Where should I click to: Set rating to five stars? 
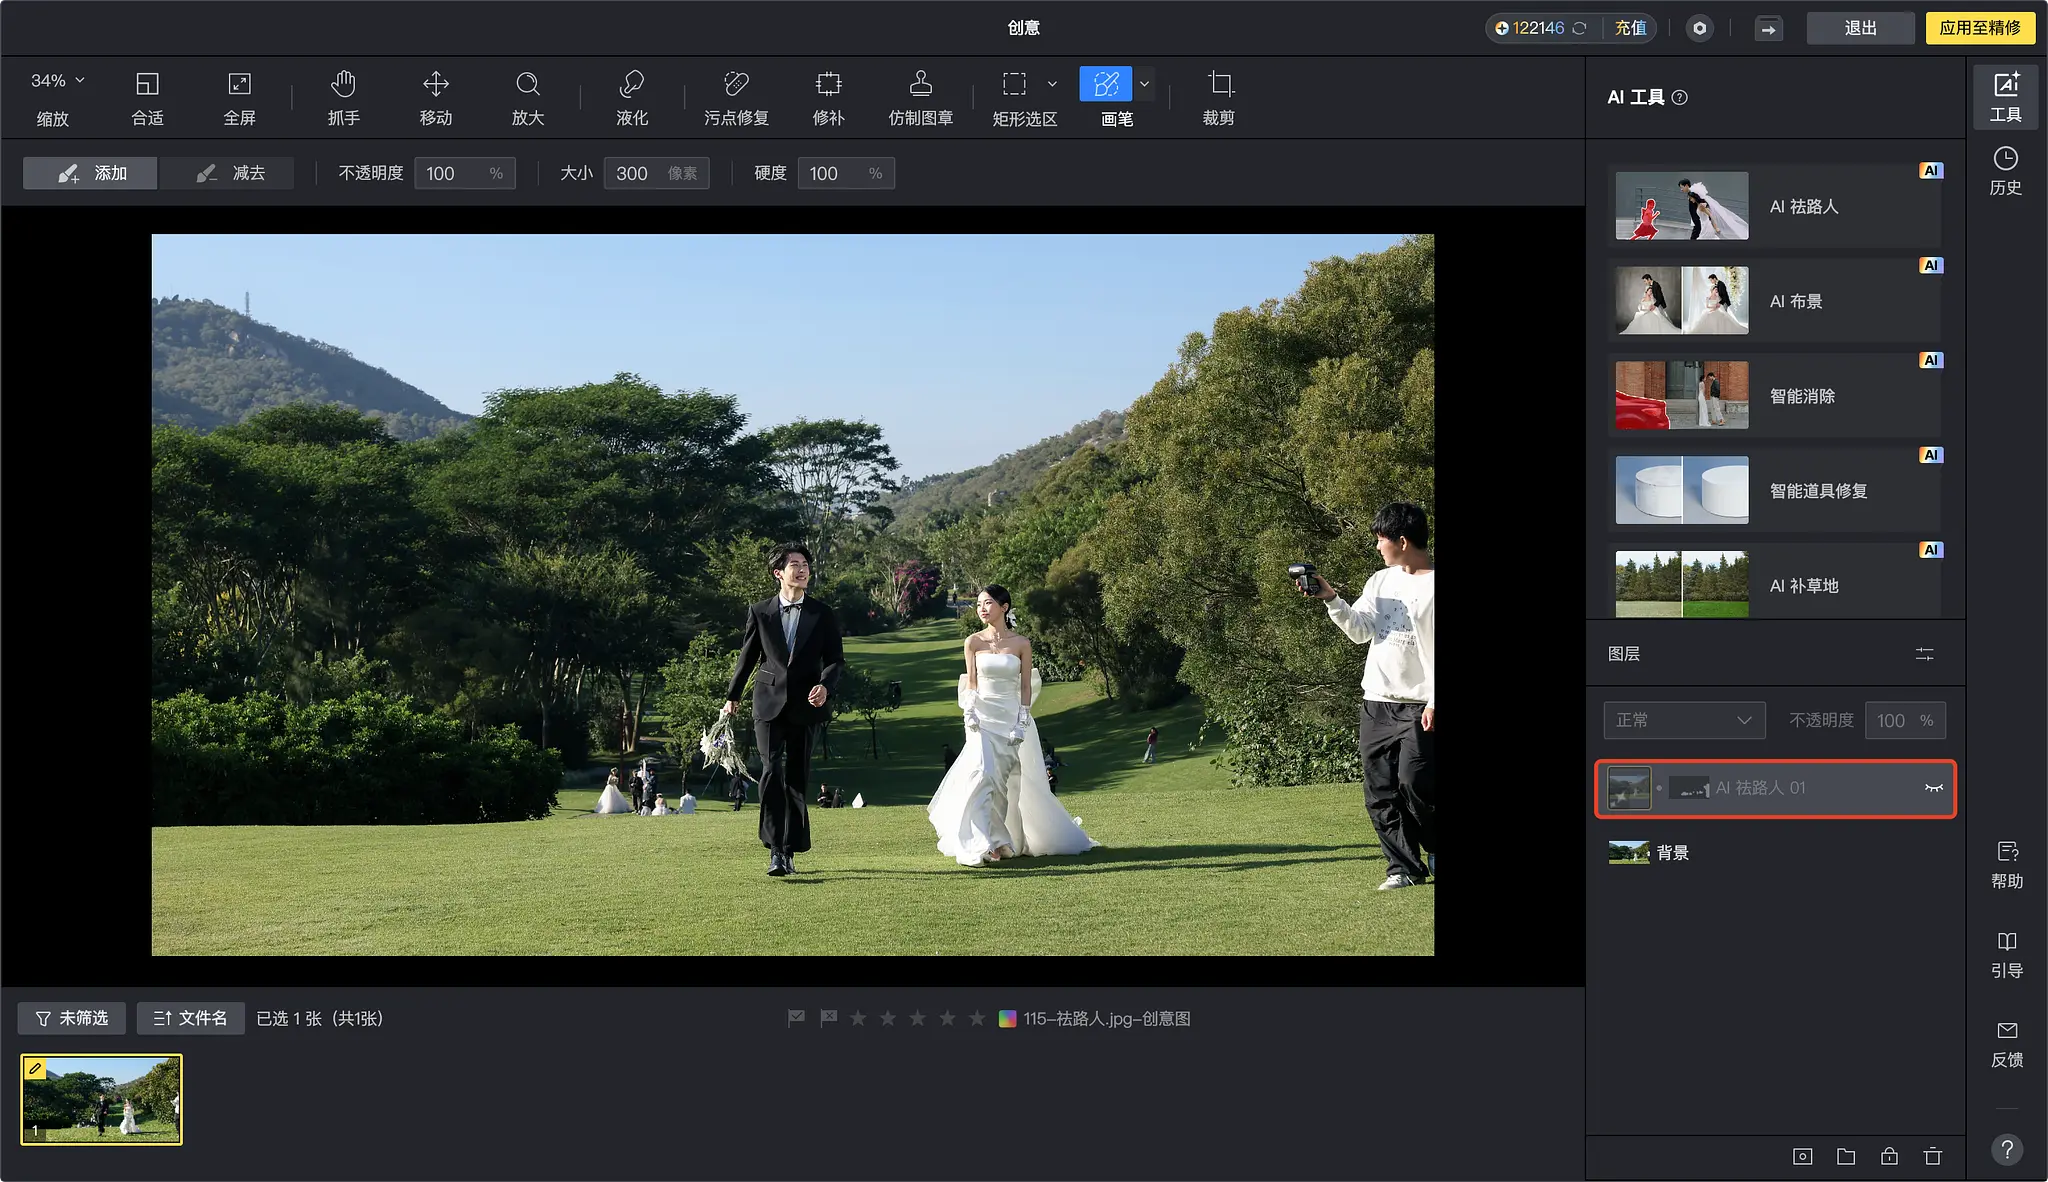(977, 1018)
